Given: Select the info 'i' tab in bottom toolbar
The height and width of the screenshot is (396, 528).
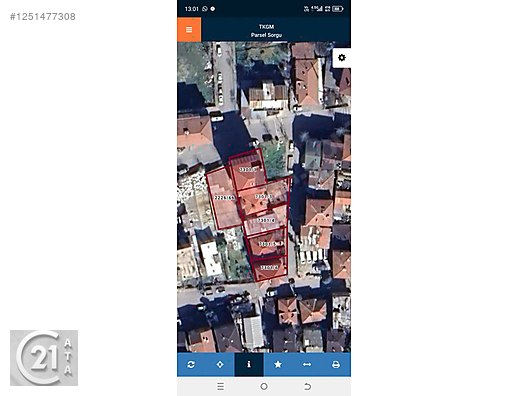Looking at the screenshot, I should click(249, 364).
